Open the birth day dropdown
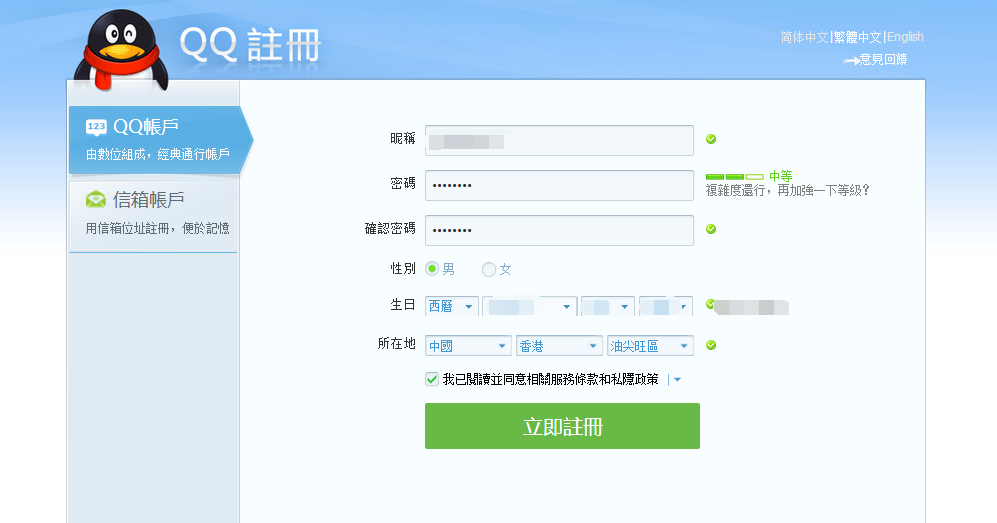The width and height of the screenshot is (997, 523). (x=666, y=306)
